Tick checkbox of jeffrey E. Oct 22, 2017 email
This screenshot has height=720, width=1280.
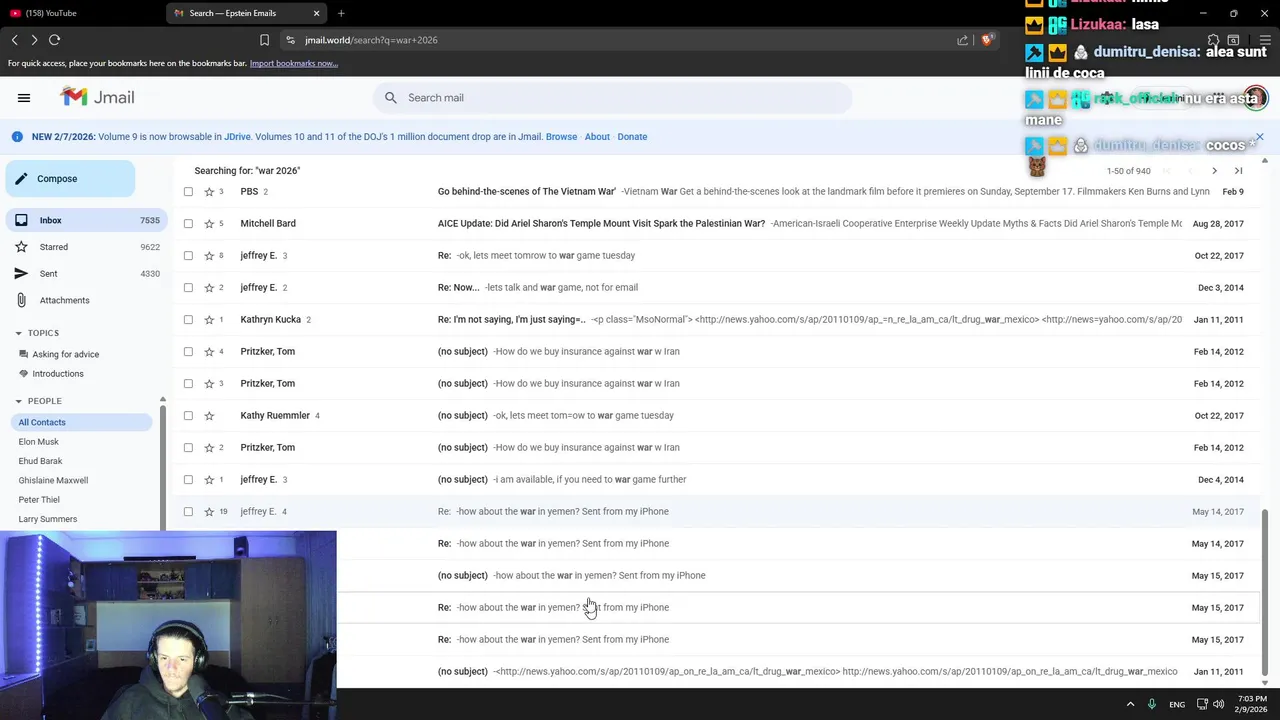click(x=188, y=255)
